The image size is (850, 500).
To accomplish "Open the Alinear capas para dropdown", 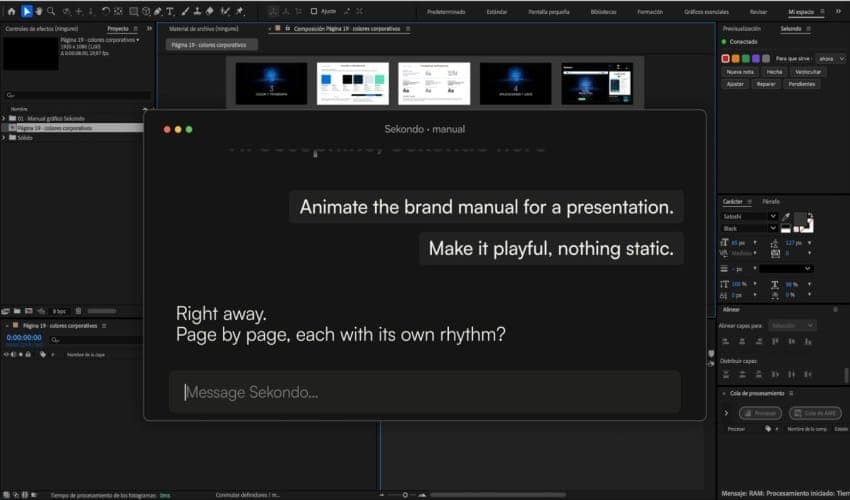I will pyautogui.click(x=792, y=325).
